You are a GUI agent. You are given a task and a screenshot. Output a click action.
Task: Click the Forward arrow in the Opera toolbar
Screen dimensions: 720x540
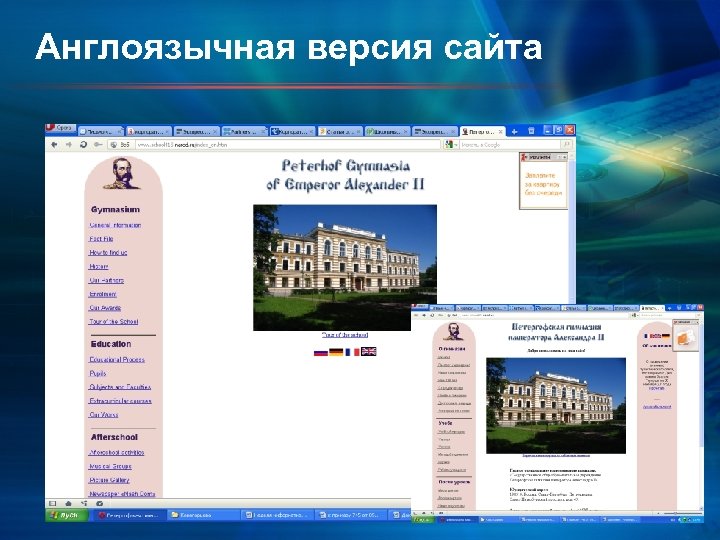point(69,145)
